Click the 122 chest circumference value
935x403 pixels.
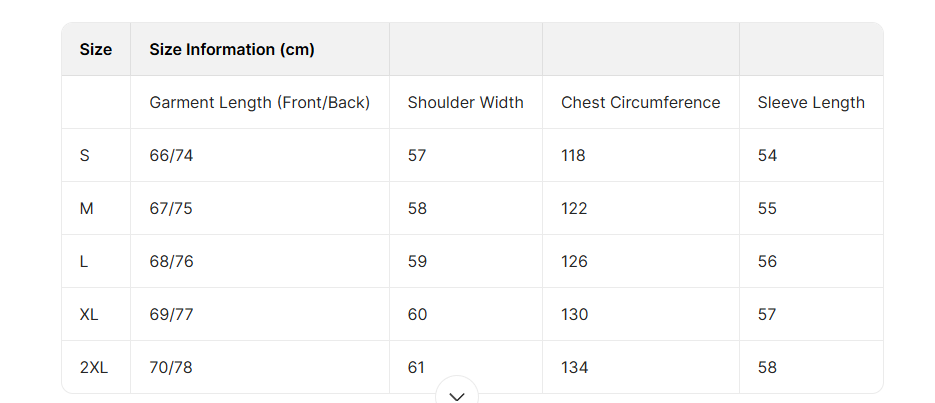(x=574, y=208)
